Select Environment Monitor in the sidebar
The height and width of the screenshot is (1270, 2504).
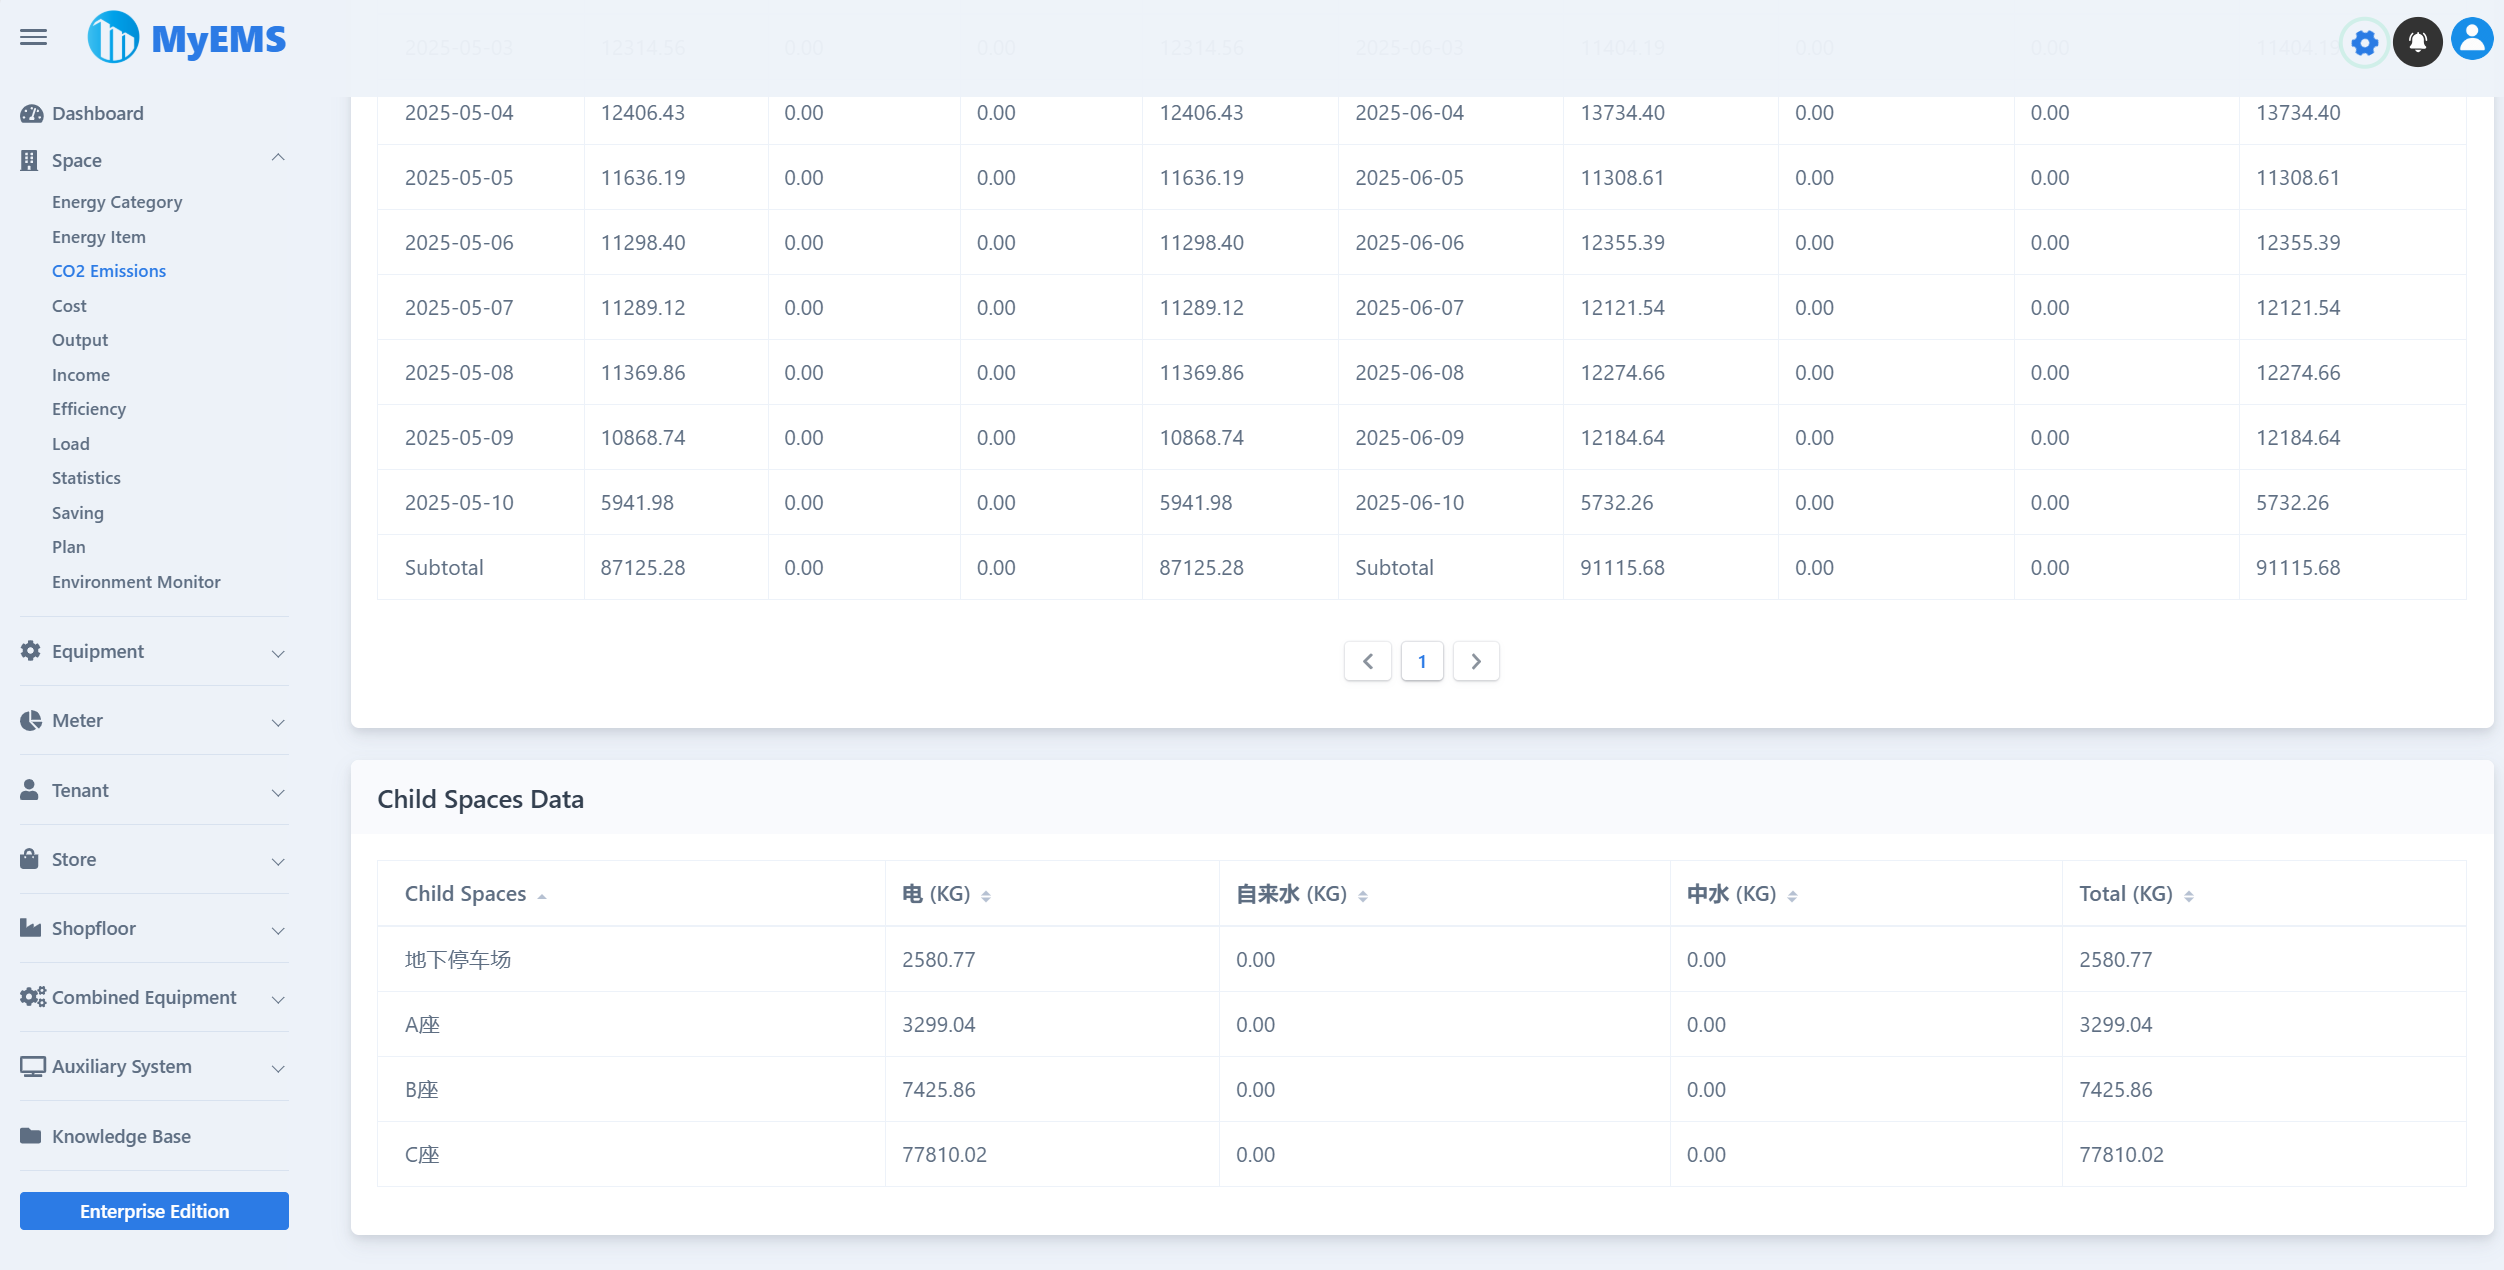click(136, 581)
